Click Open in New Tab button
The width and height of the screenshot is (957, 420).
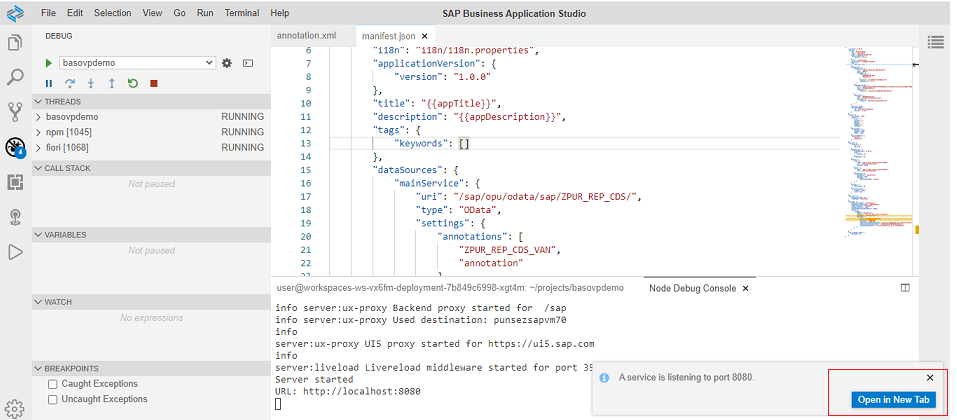[894, 400]
